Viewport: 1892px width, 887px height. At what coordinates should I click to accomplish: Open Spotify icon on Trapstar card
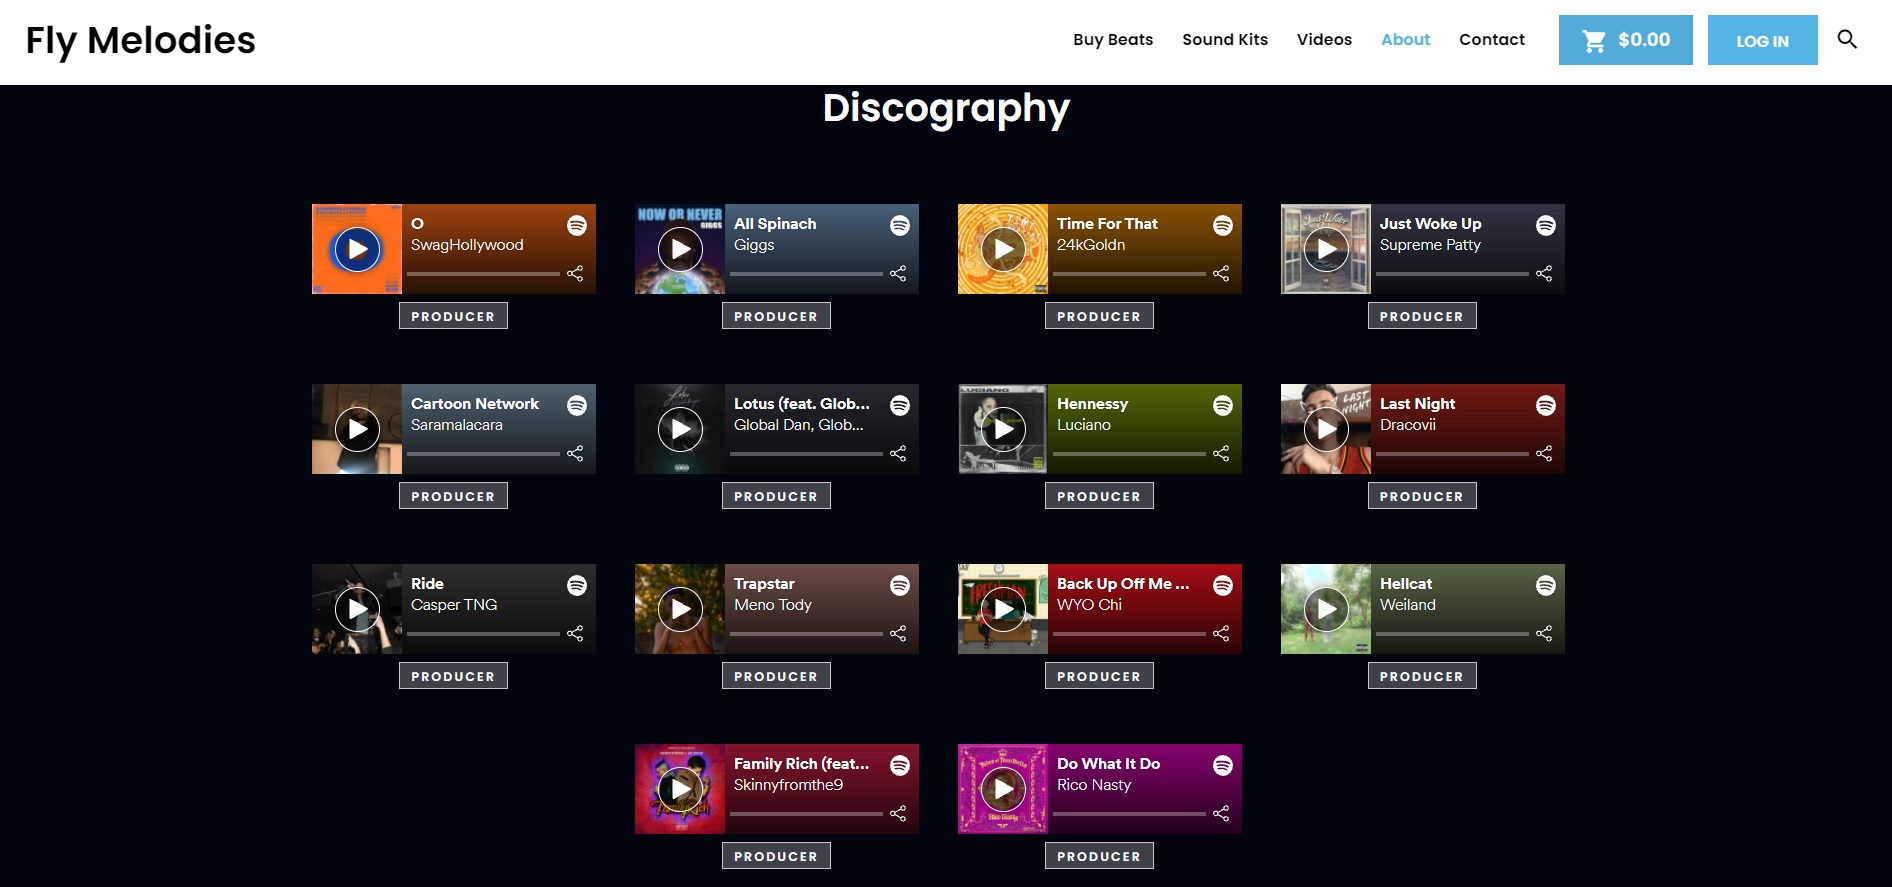(900, 585)
